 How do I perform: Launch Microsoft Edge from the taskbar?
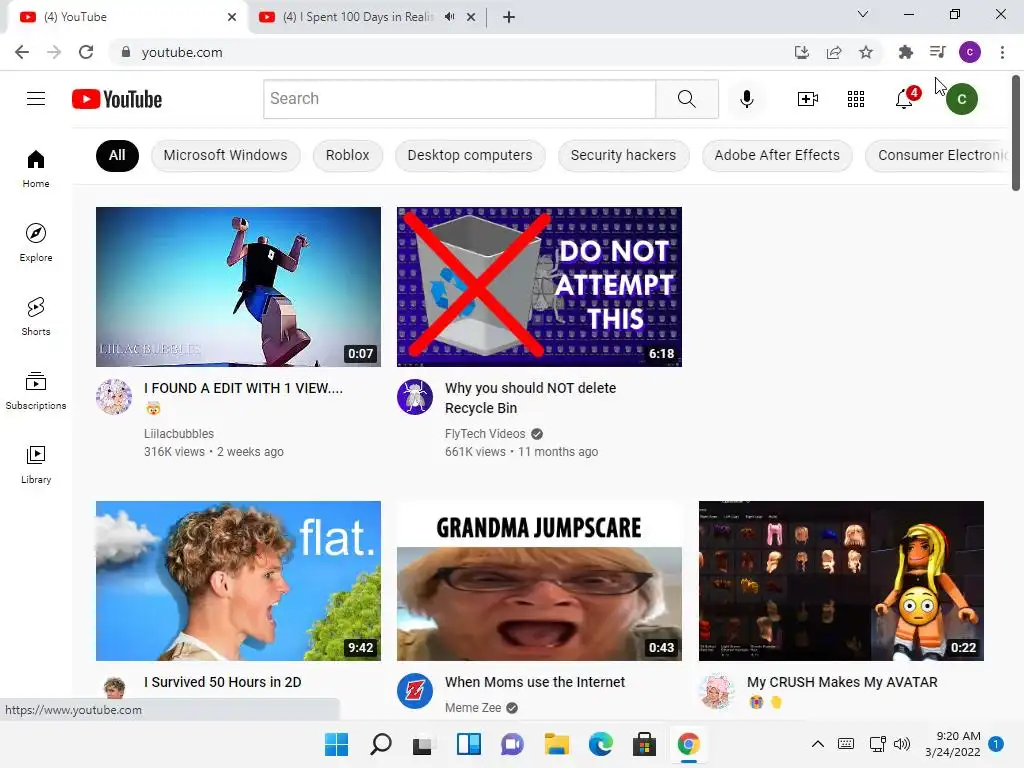click(601, 744)
